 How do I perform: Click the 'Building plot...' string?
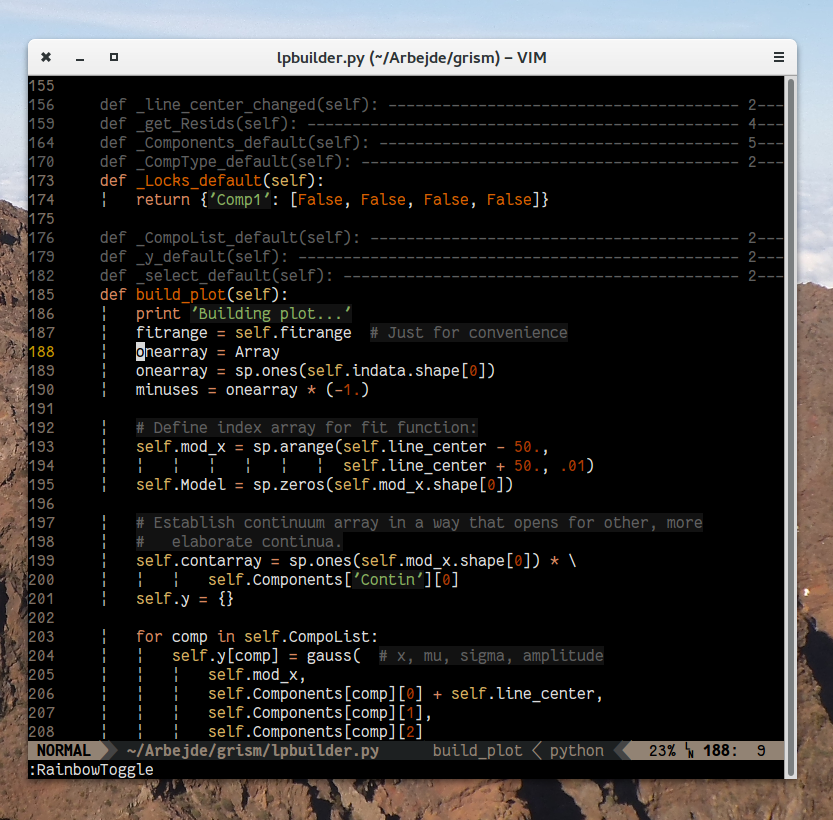coord(270,313)
